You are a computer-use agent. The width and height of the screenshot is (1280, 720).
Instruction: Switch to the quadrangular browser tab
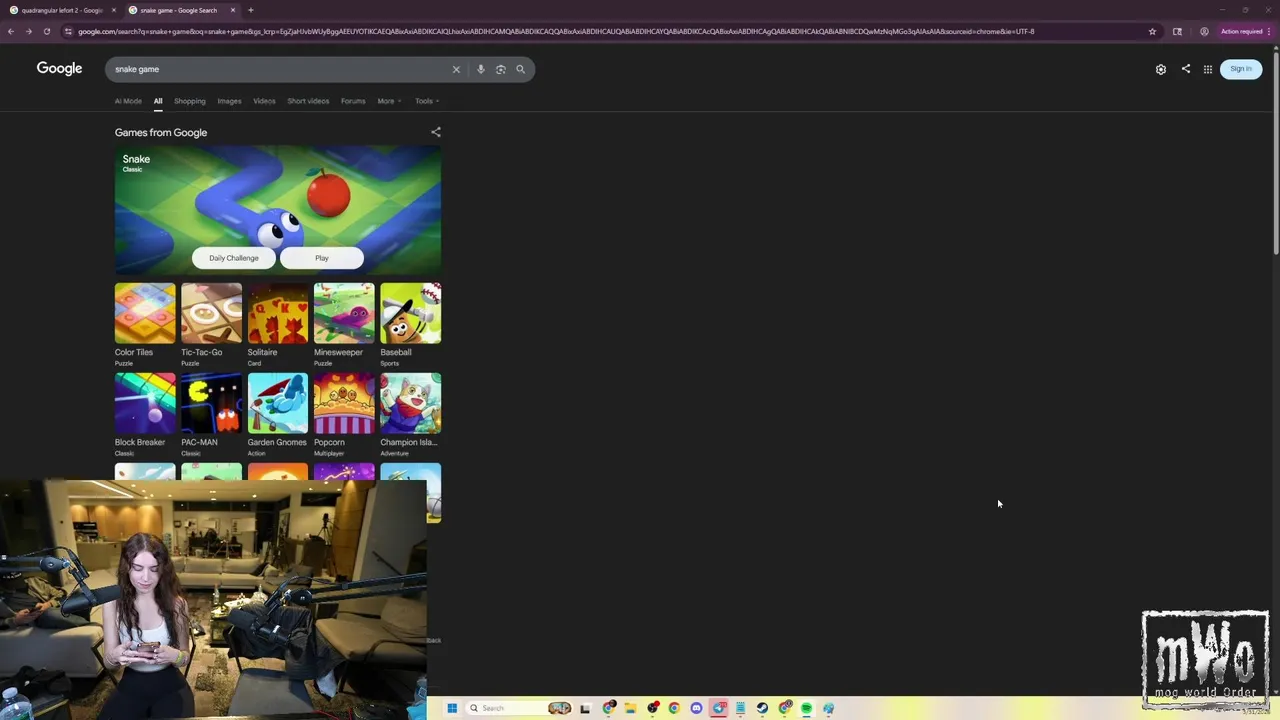[x=60, y=10]
